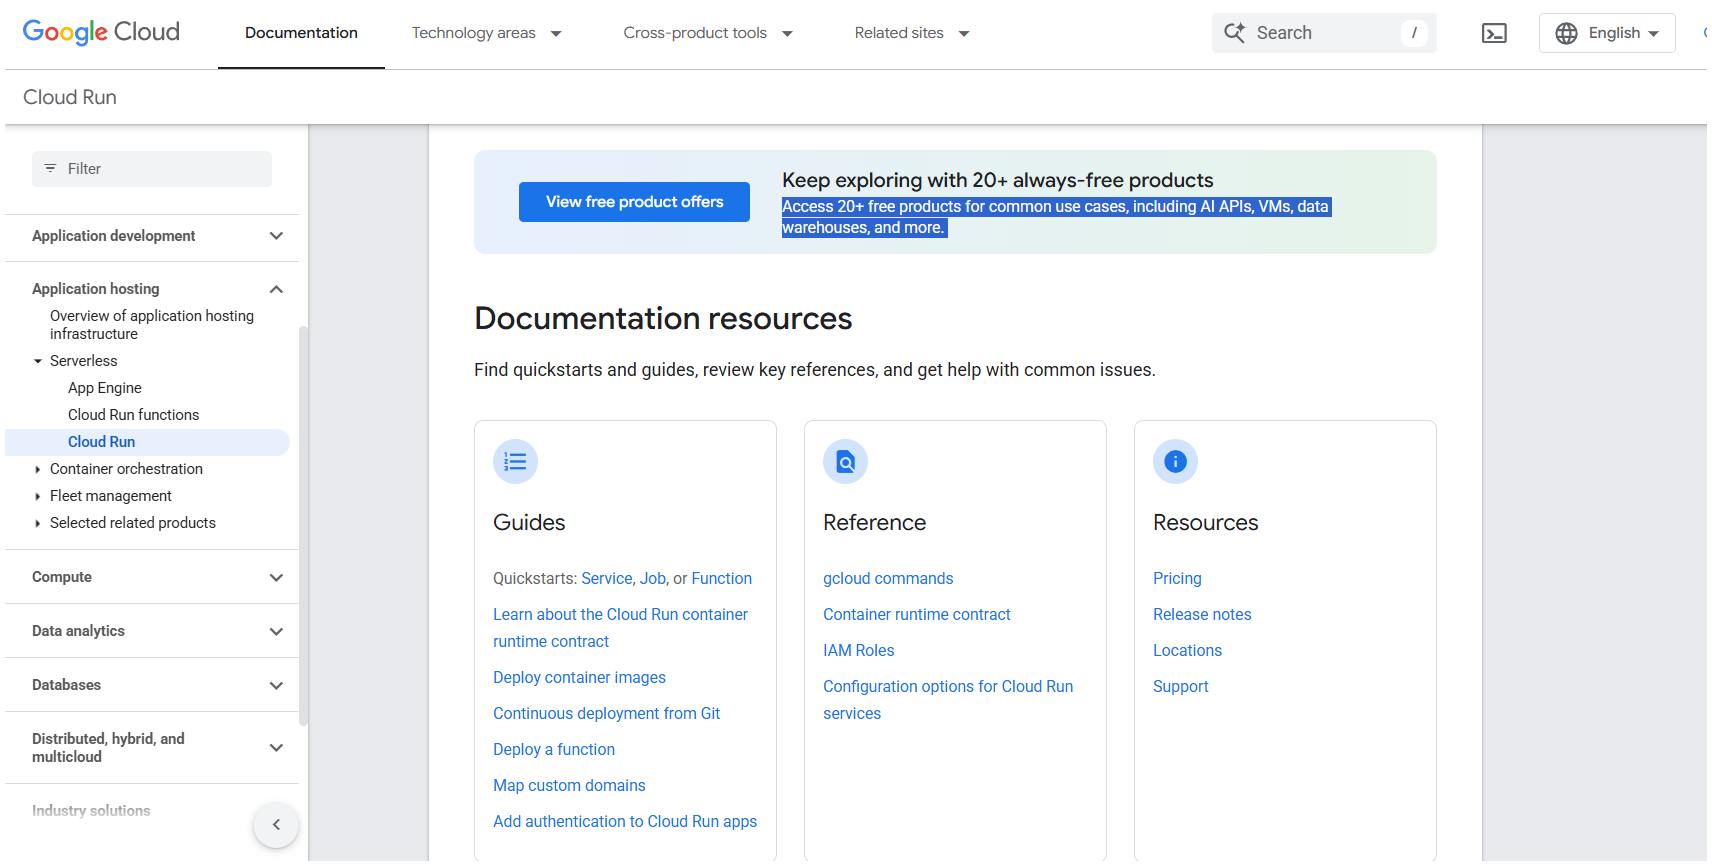Open the Deploy a function guide
The width and height of the screenshot is (1712, 866).
pos(554,749)
